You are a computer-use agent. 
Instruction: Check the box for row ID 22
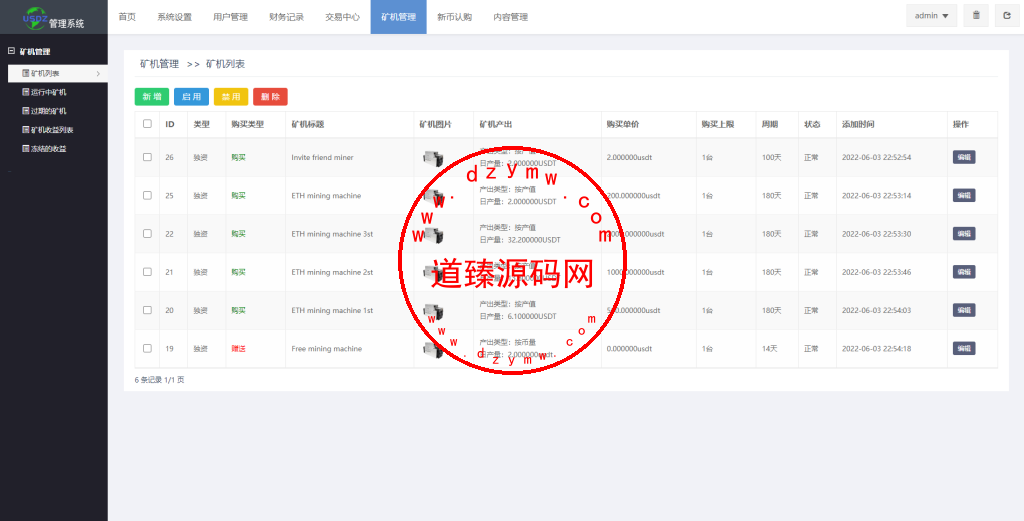coord(147,233)
